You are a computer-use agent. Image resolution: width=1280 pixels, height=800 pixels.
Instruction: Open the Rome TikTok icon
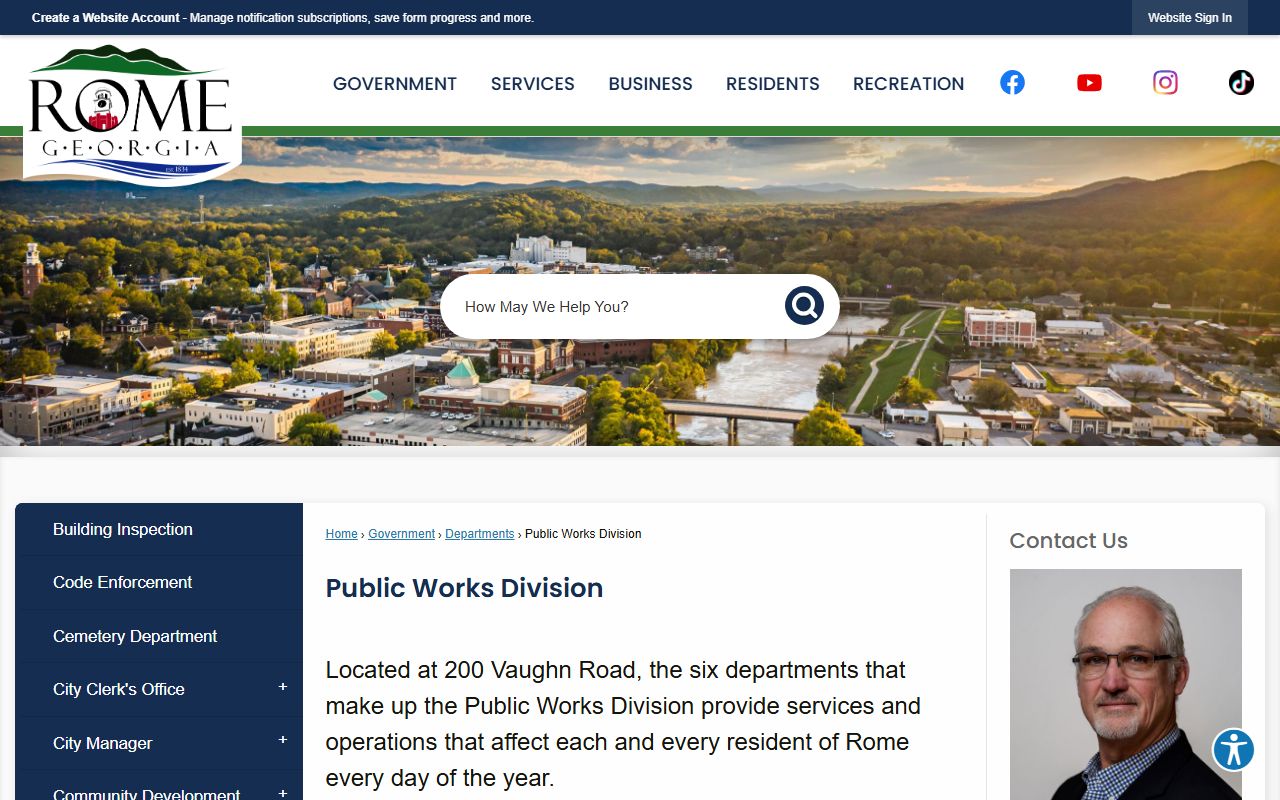(1241, 83)
